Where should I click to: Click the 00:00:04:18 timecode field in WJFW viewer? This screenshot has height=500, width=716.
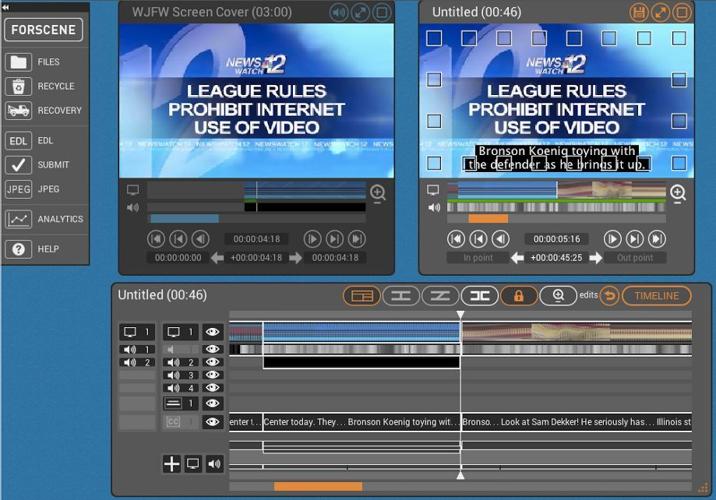pos(257,239)
